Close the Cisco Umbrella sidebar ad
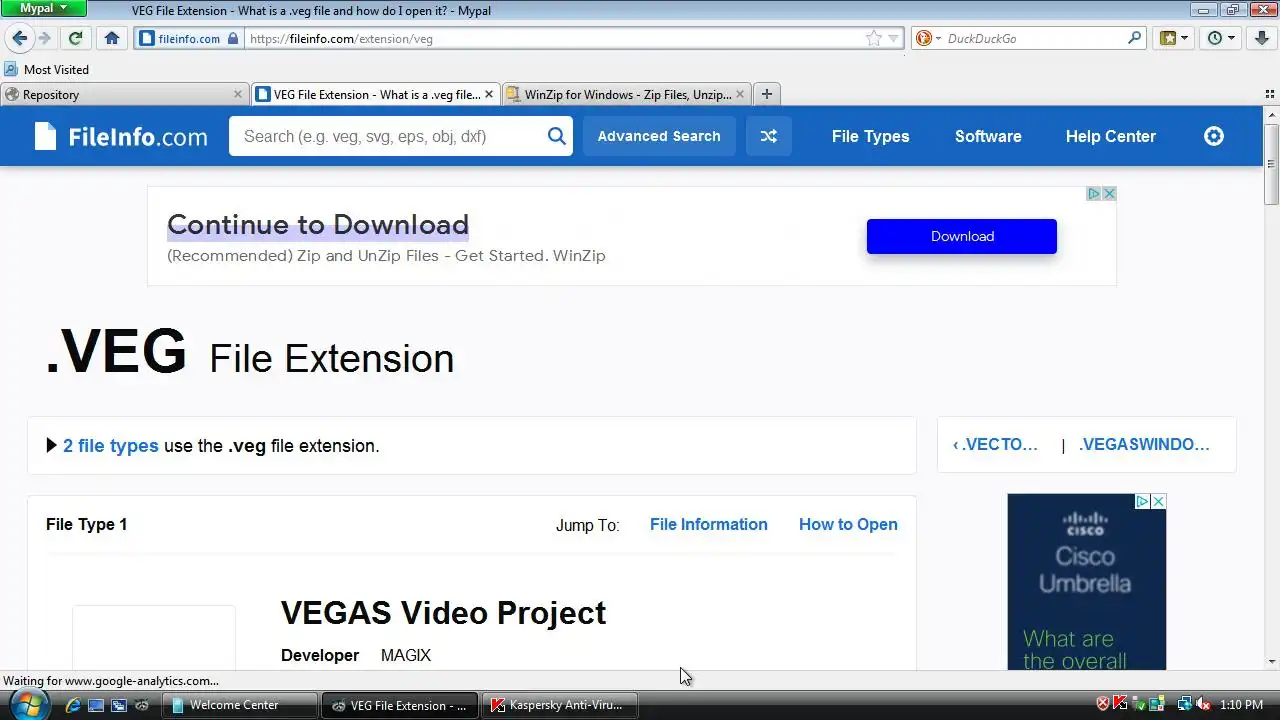 [x=1158, y=502]
